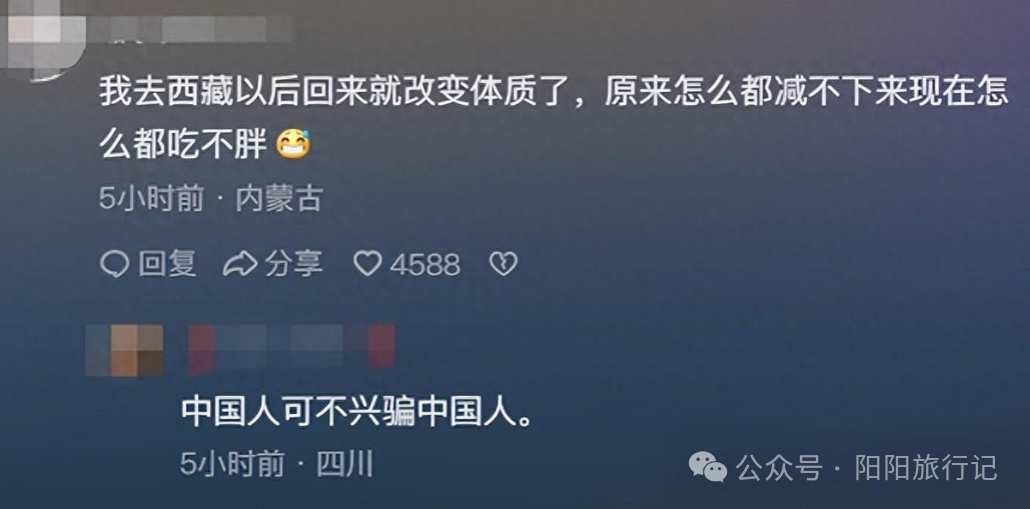Like the comment with the heart icon
This screenshot has width=1030, height=509.
coord(367,264)
